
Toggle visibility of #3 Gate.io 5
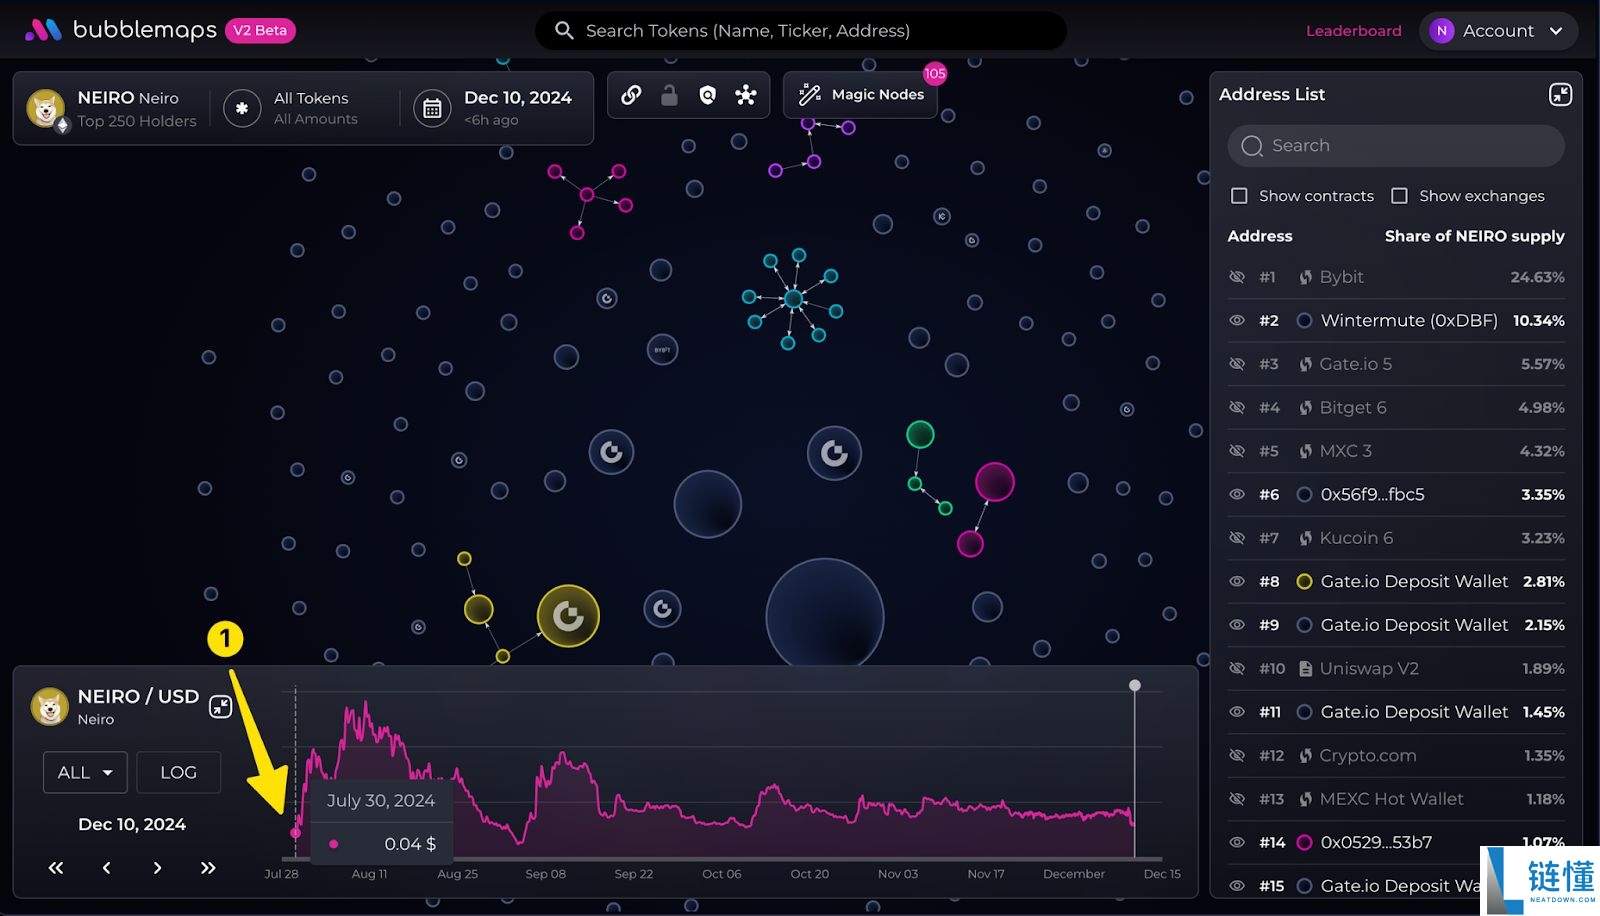(x=1237, y=364)
